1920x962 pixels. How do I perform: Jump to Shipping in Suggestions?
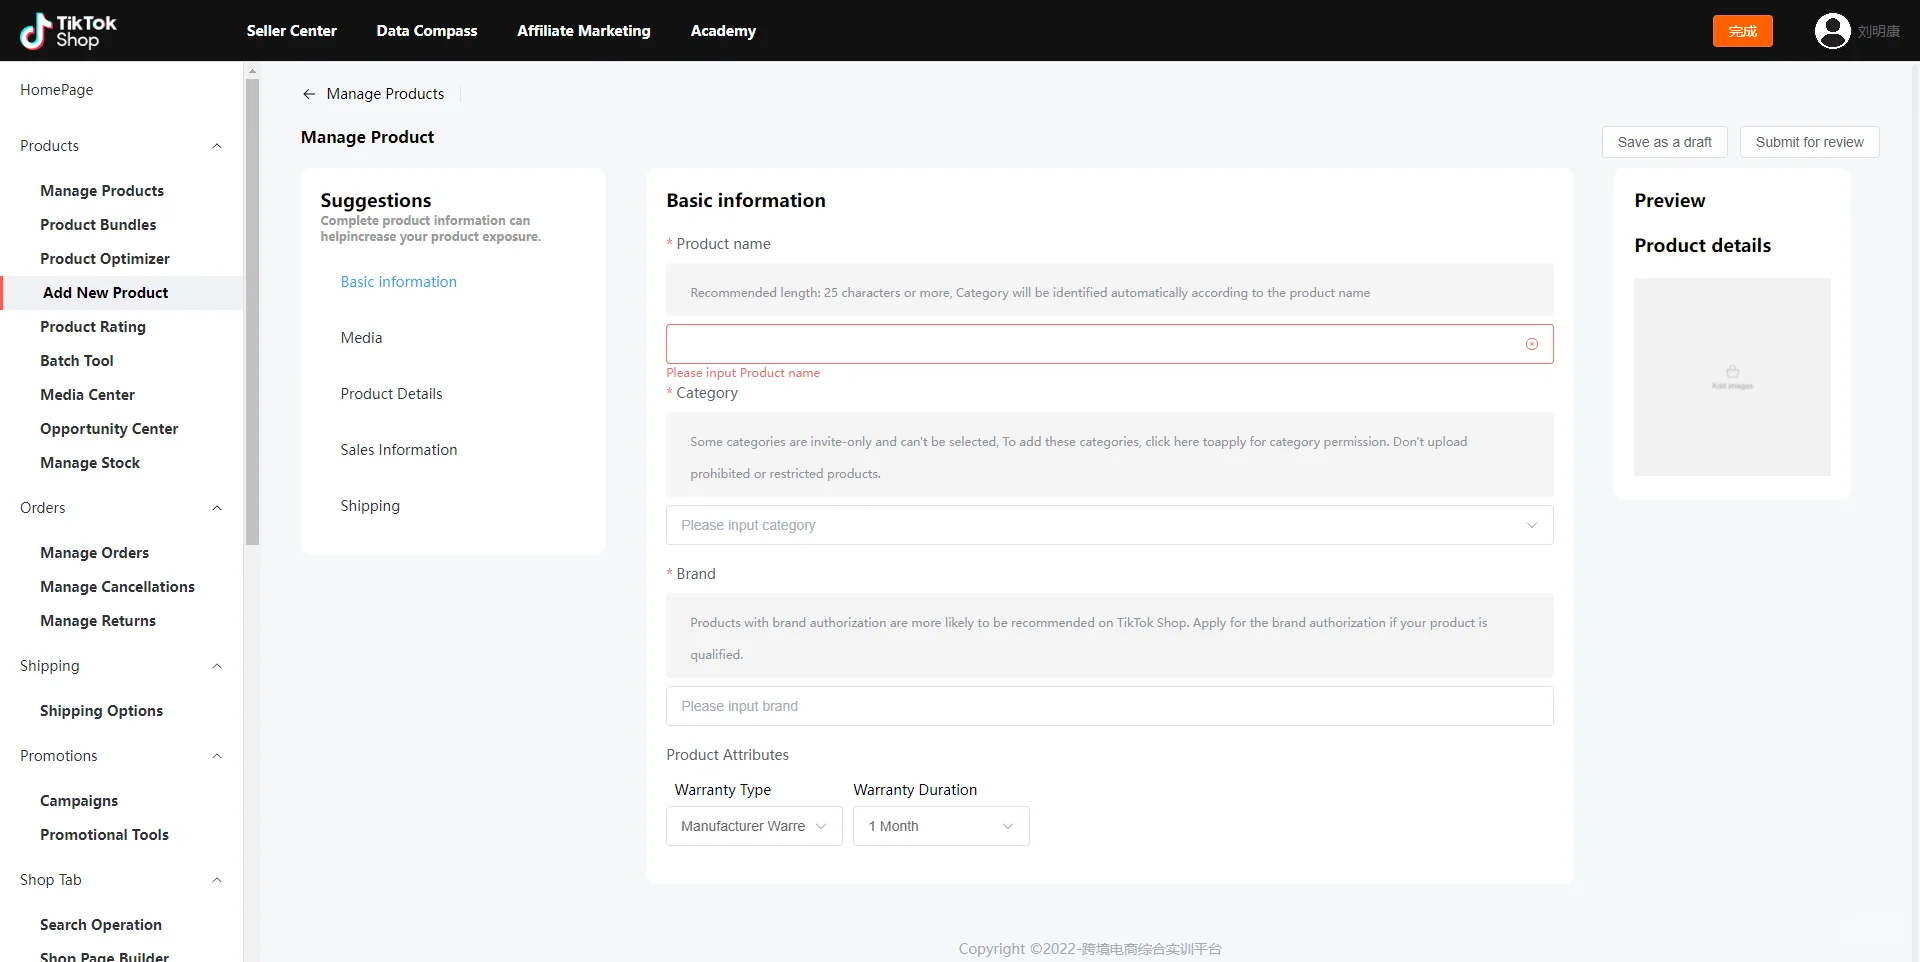click(370, 506)
